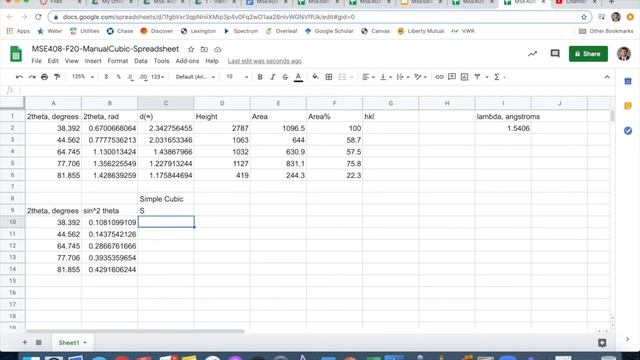
Task: Open the all sheets list icon
Action: tap(39, 342)
